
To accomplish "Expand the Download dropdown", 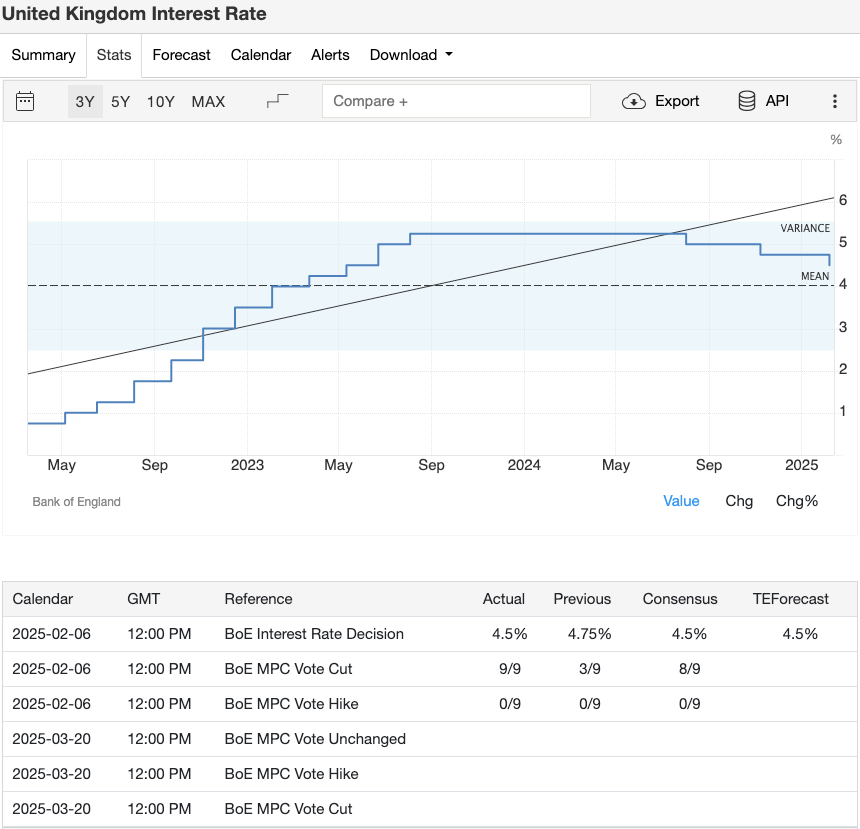I will point(411,55).
